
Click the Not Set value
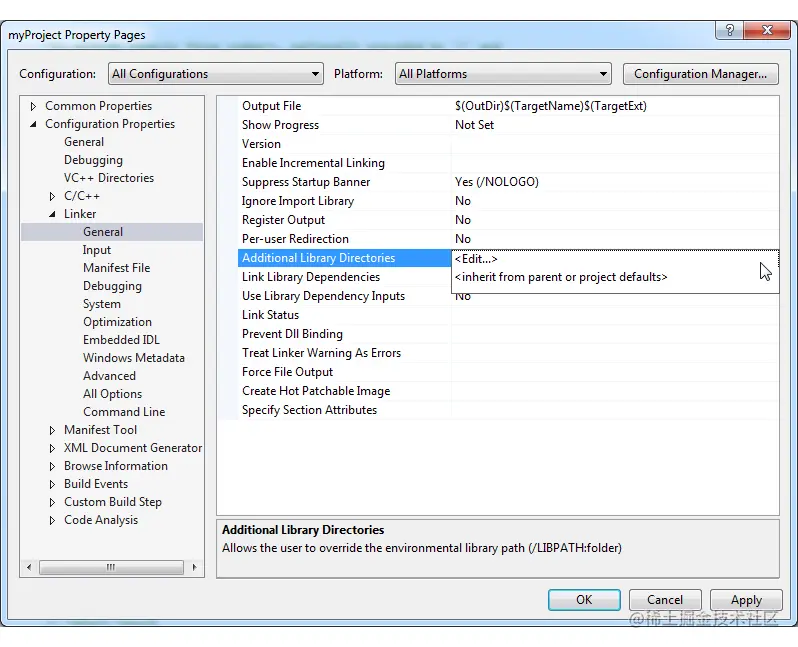click(474, 125)
